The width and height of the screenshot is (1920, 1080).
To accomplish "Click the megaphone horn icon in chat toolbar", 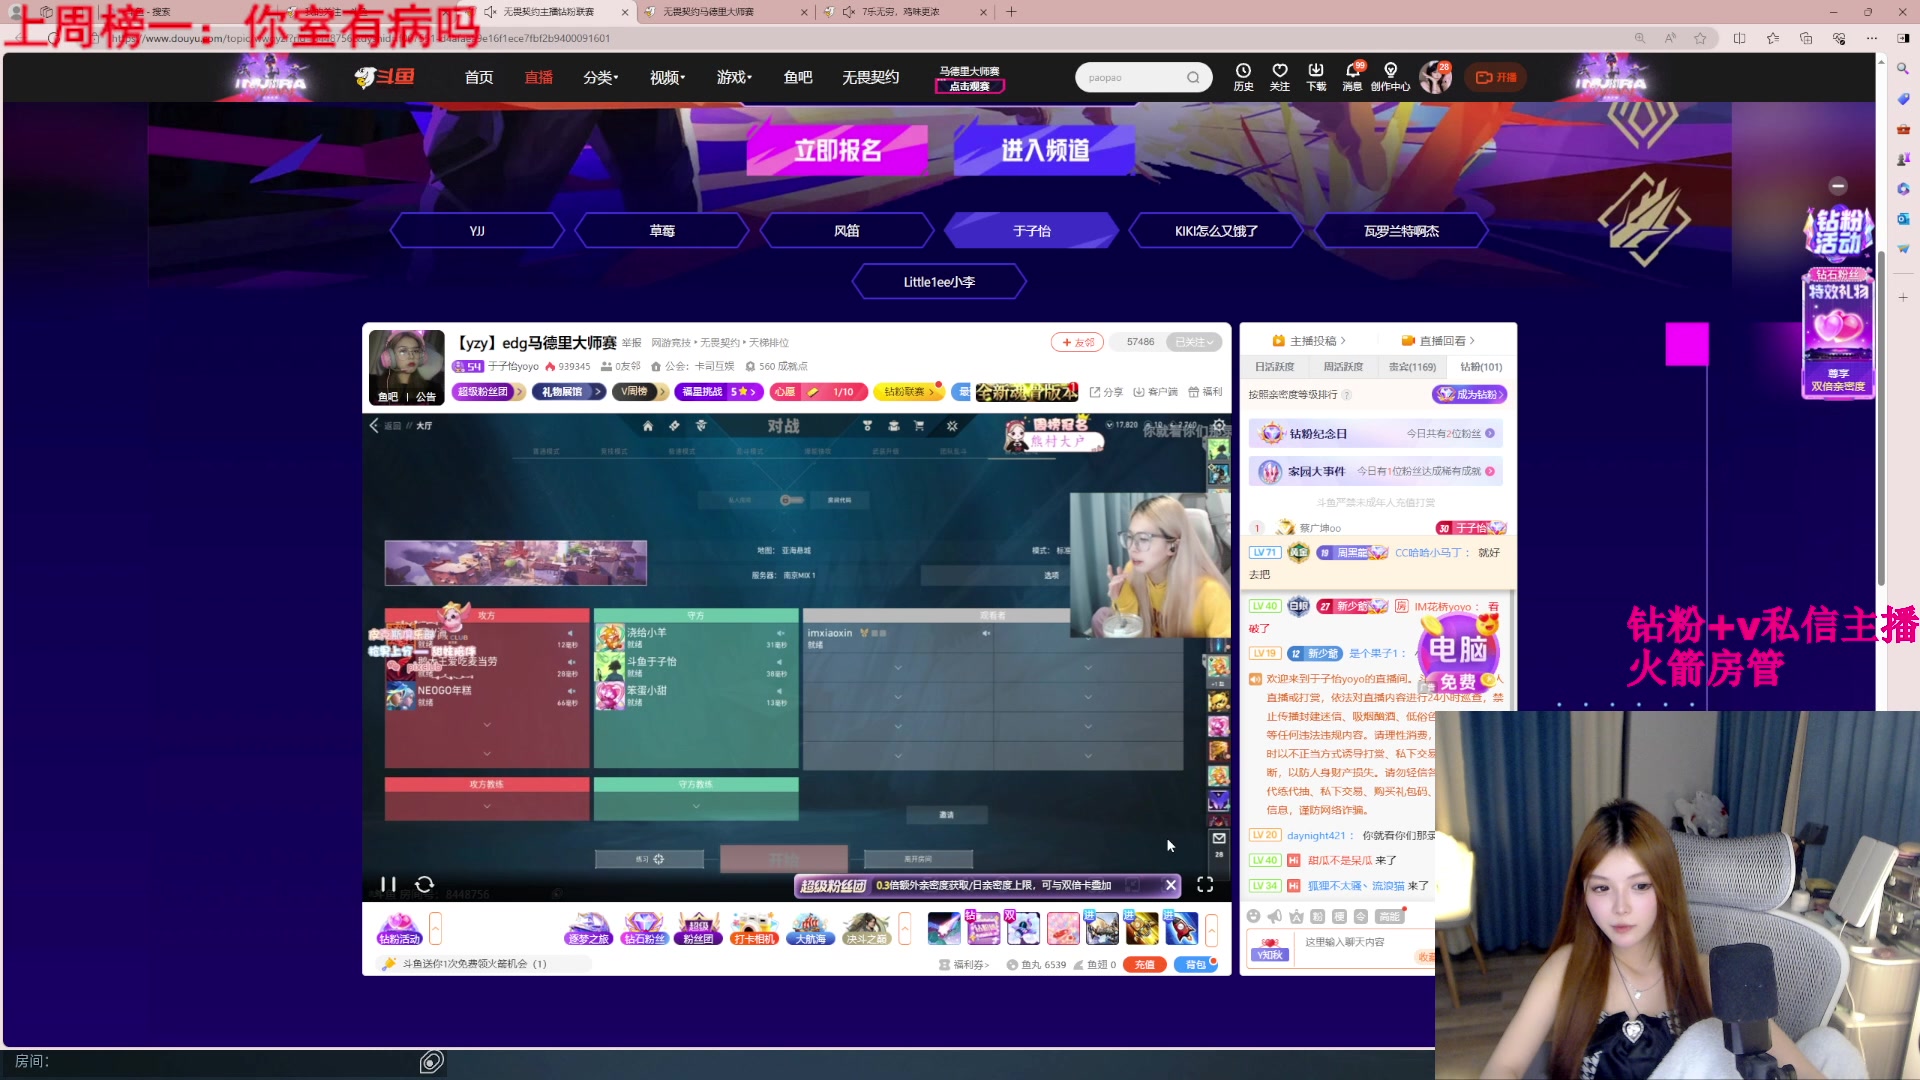I will click(1275, 916).
